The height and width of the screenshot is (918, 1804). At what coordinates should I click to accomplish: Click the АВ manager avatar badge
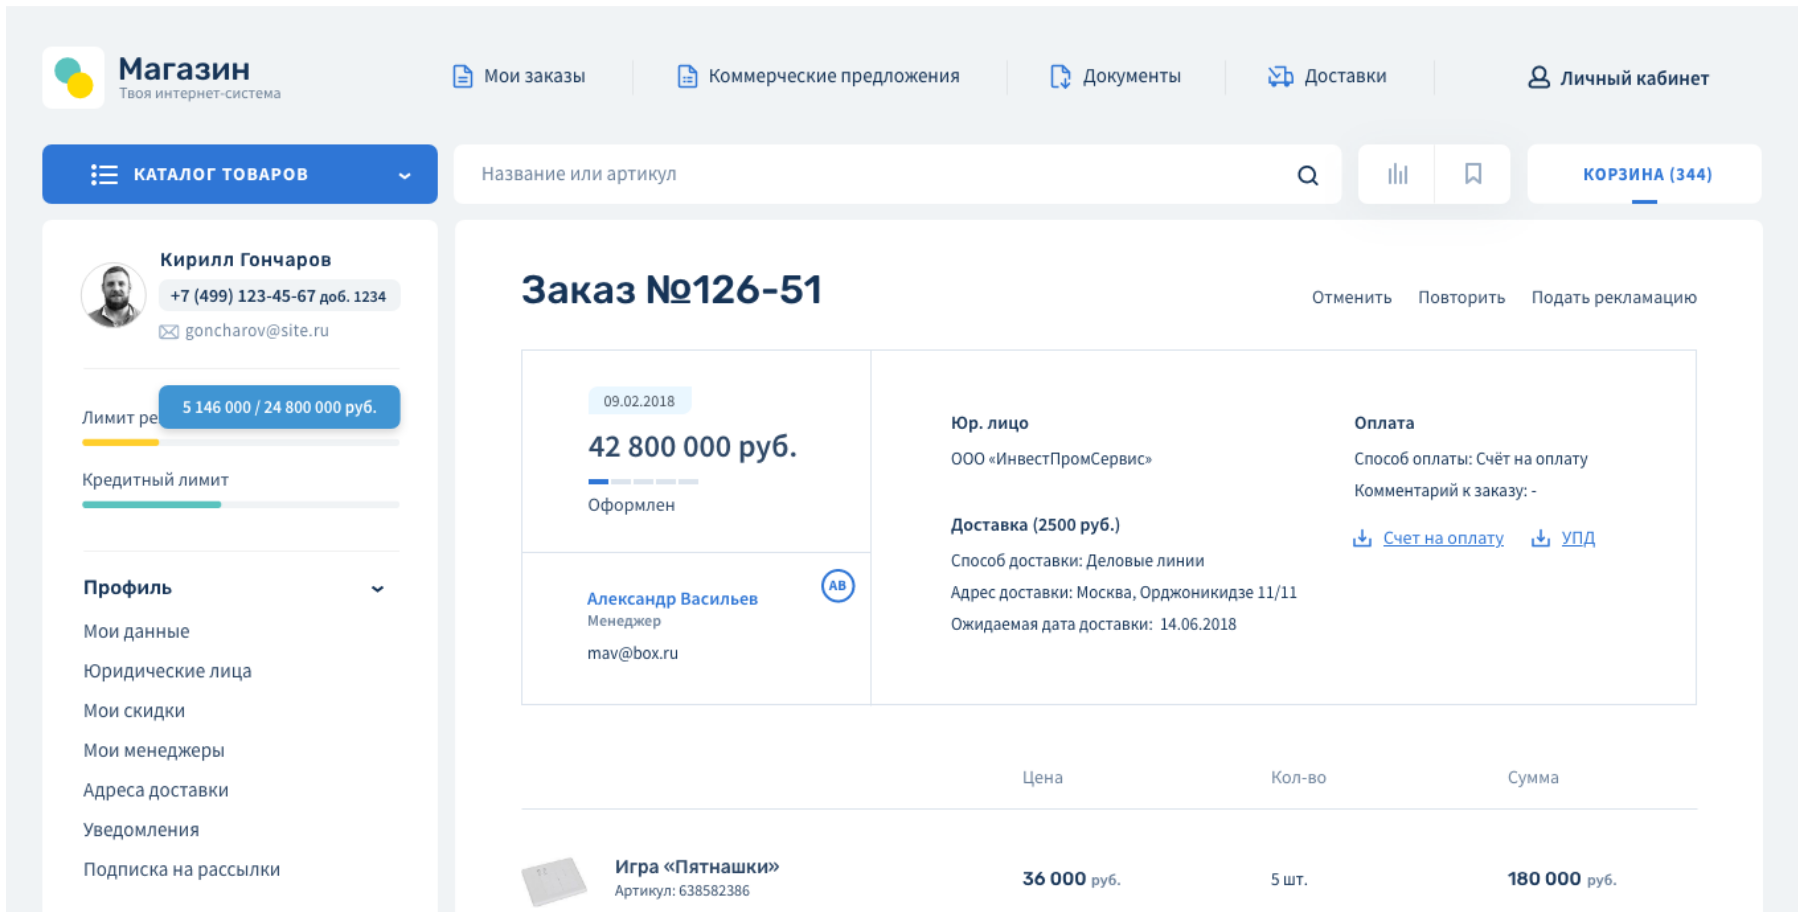click(x=837, y=586)
